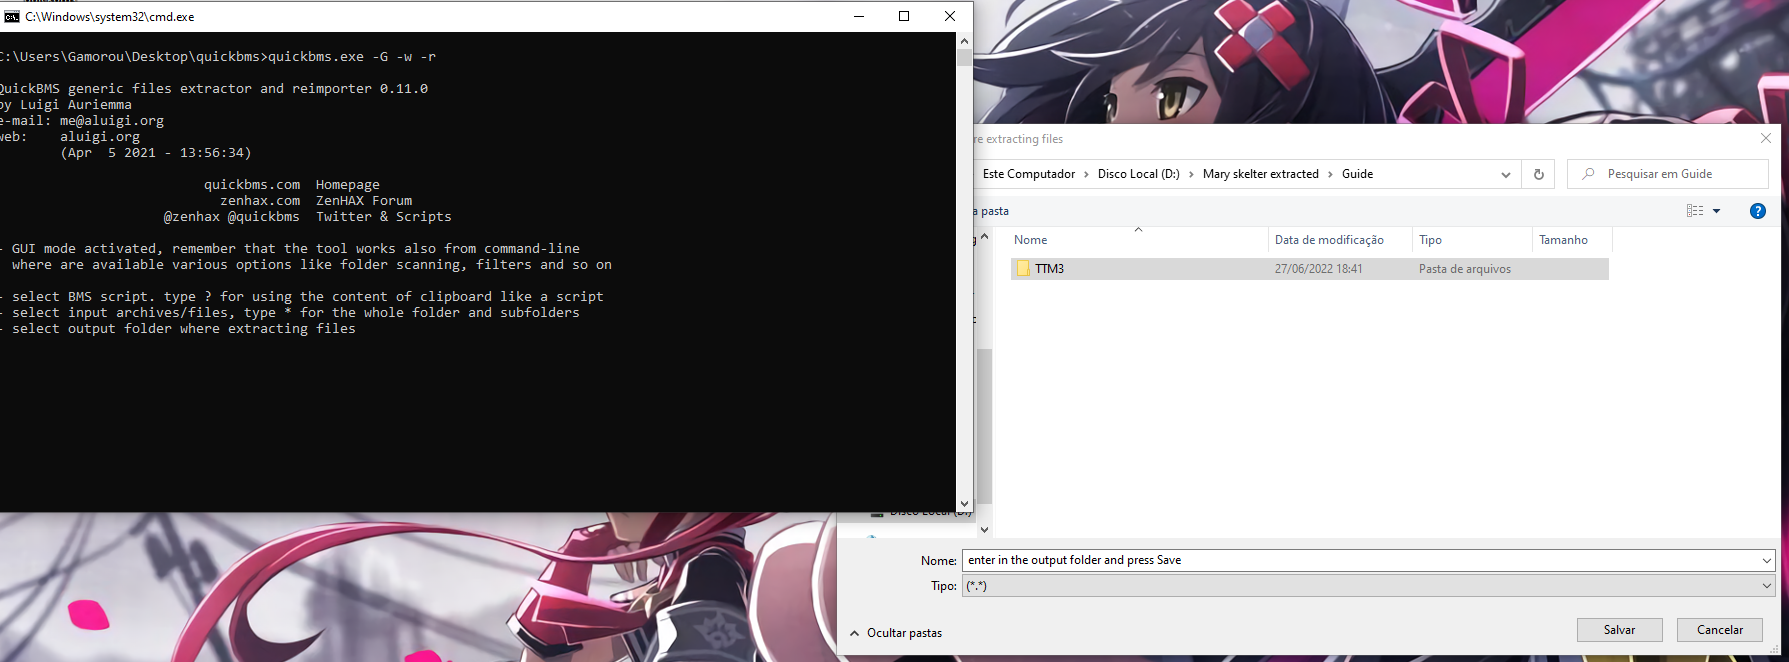This screenshot has height=662, width=1789.
Task: Expand the chevron after Mary skelter extracted
Action: [1330, 174]
